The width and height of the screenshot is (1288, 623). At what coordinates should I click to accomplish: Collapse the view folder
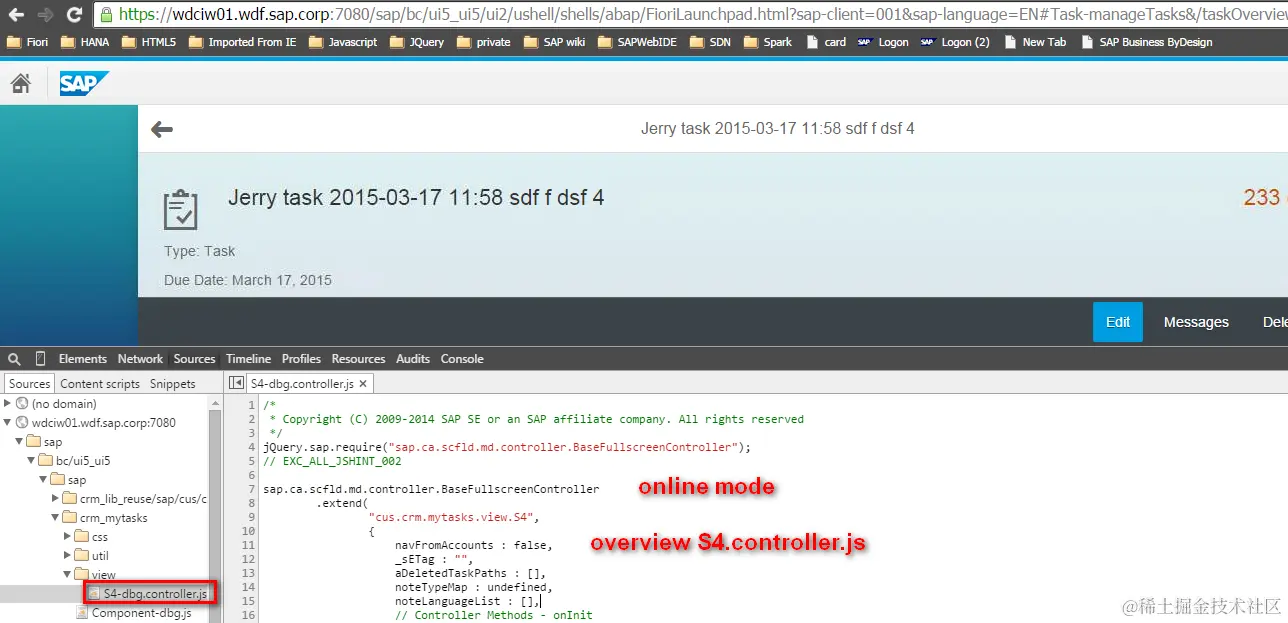click(68, 575)
